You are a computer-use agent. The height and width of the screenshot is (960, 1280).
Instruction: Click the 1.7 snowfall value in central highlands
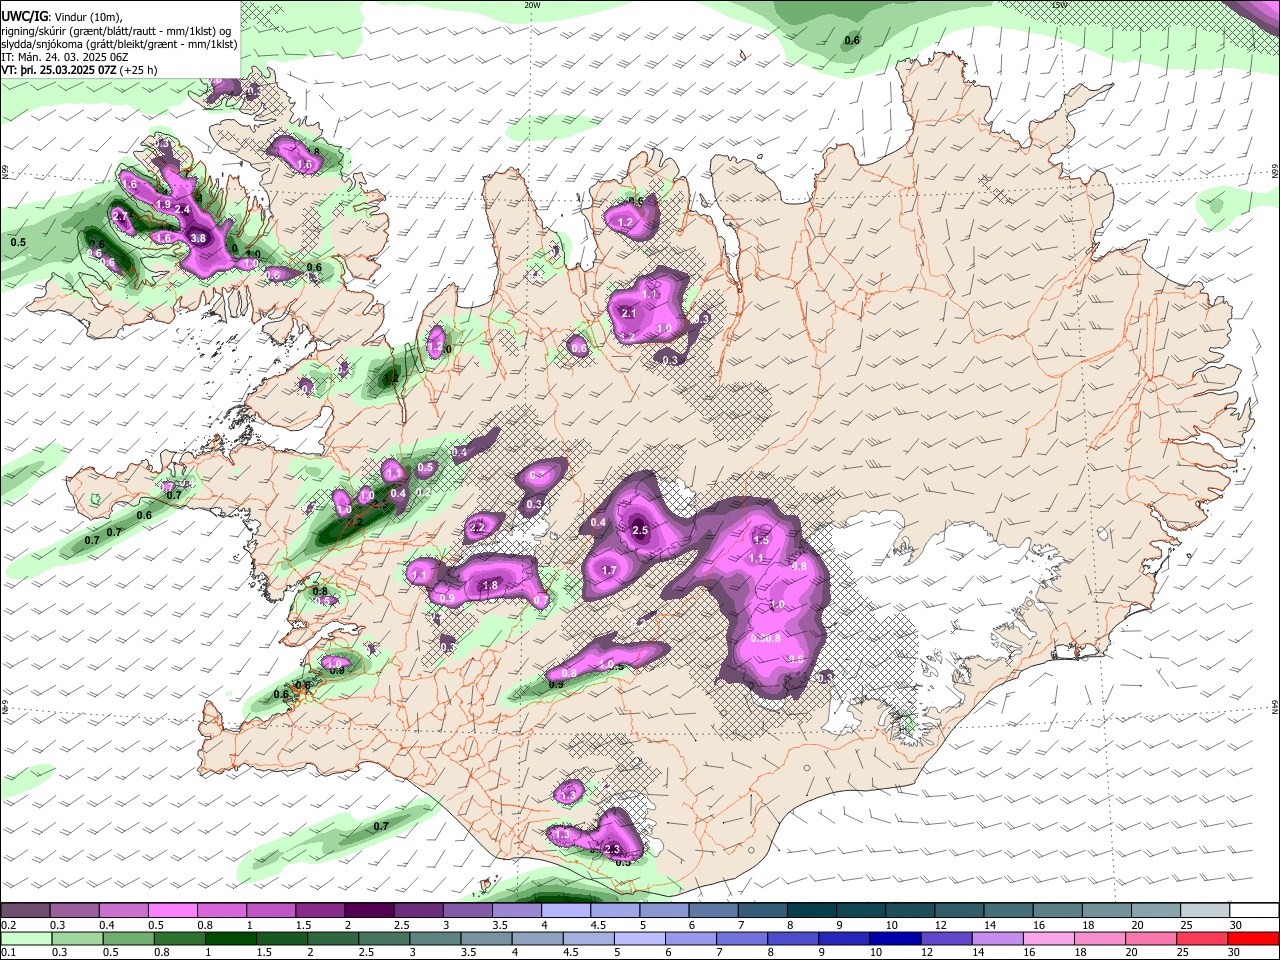[609, 571]
